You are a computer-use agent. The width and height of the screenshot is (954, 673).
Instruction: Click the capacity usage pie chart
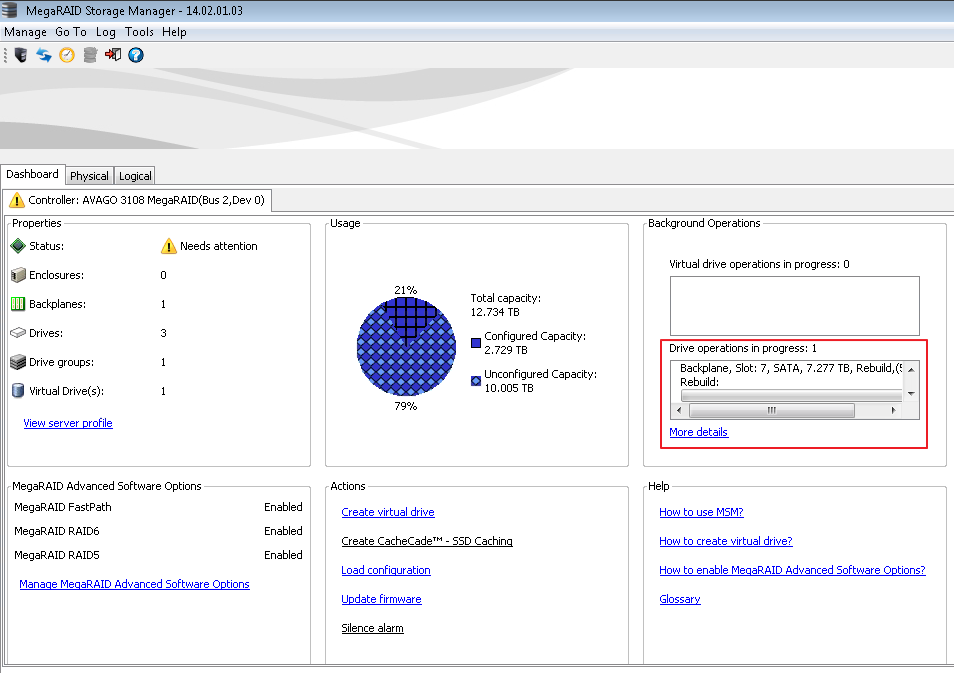[406, 347]
